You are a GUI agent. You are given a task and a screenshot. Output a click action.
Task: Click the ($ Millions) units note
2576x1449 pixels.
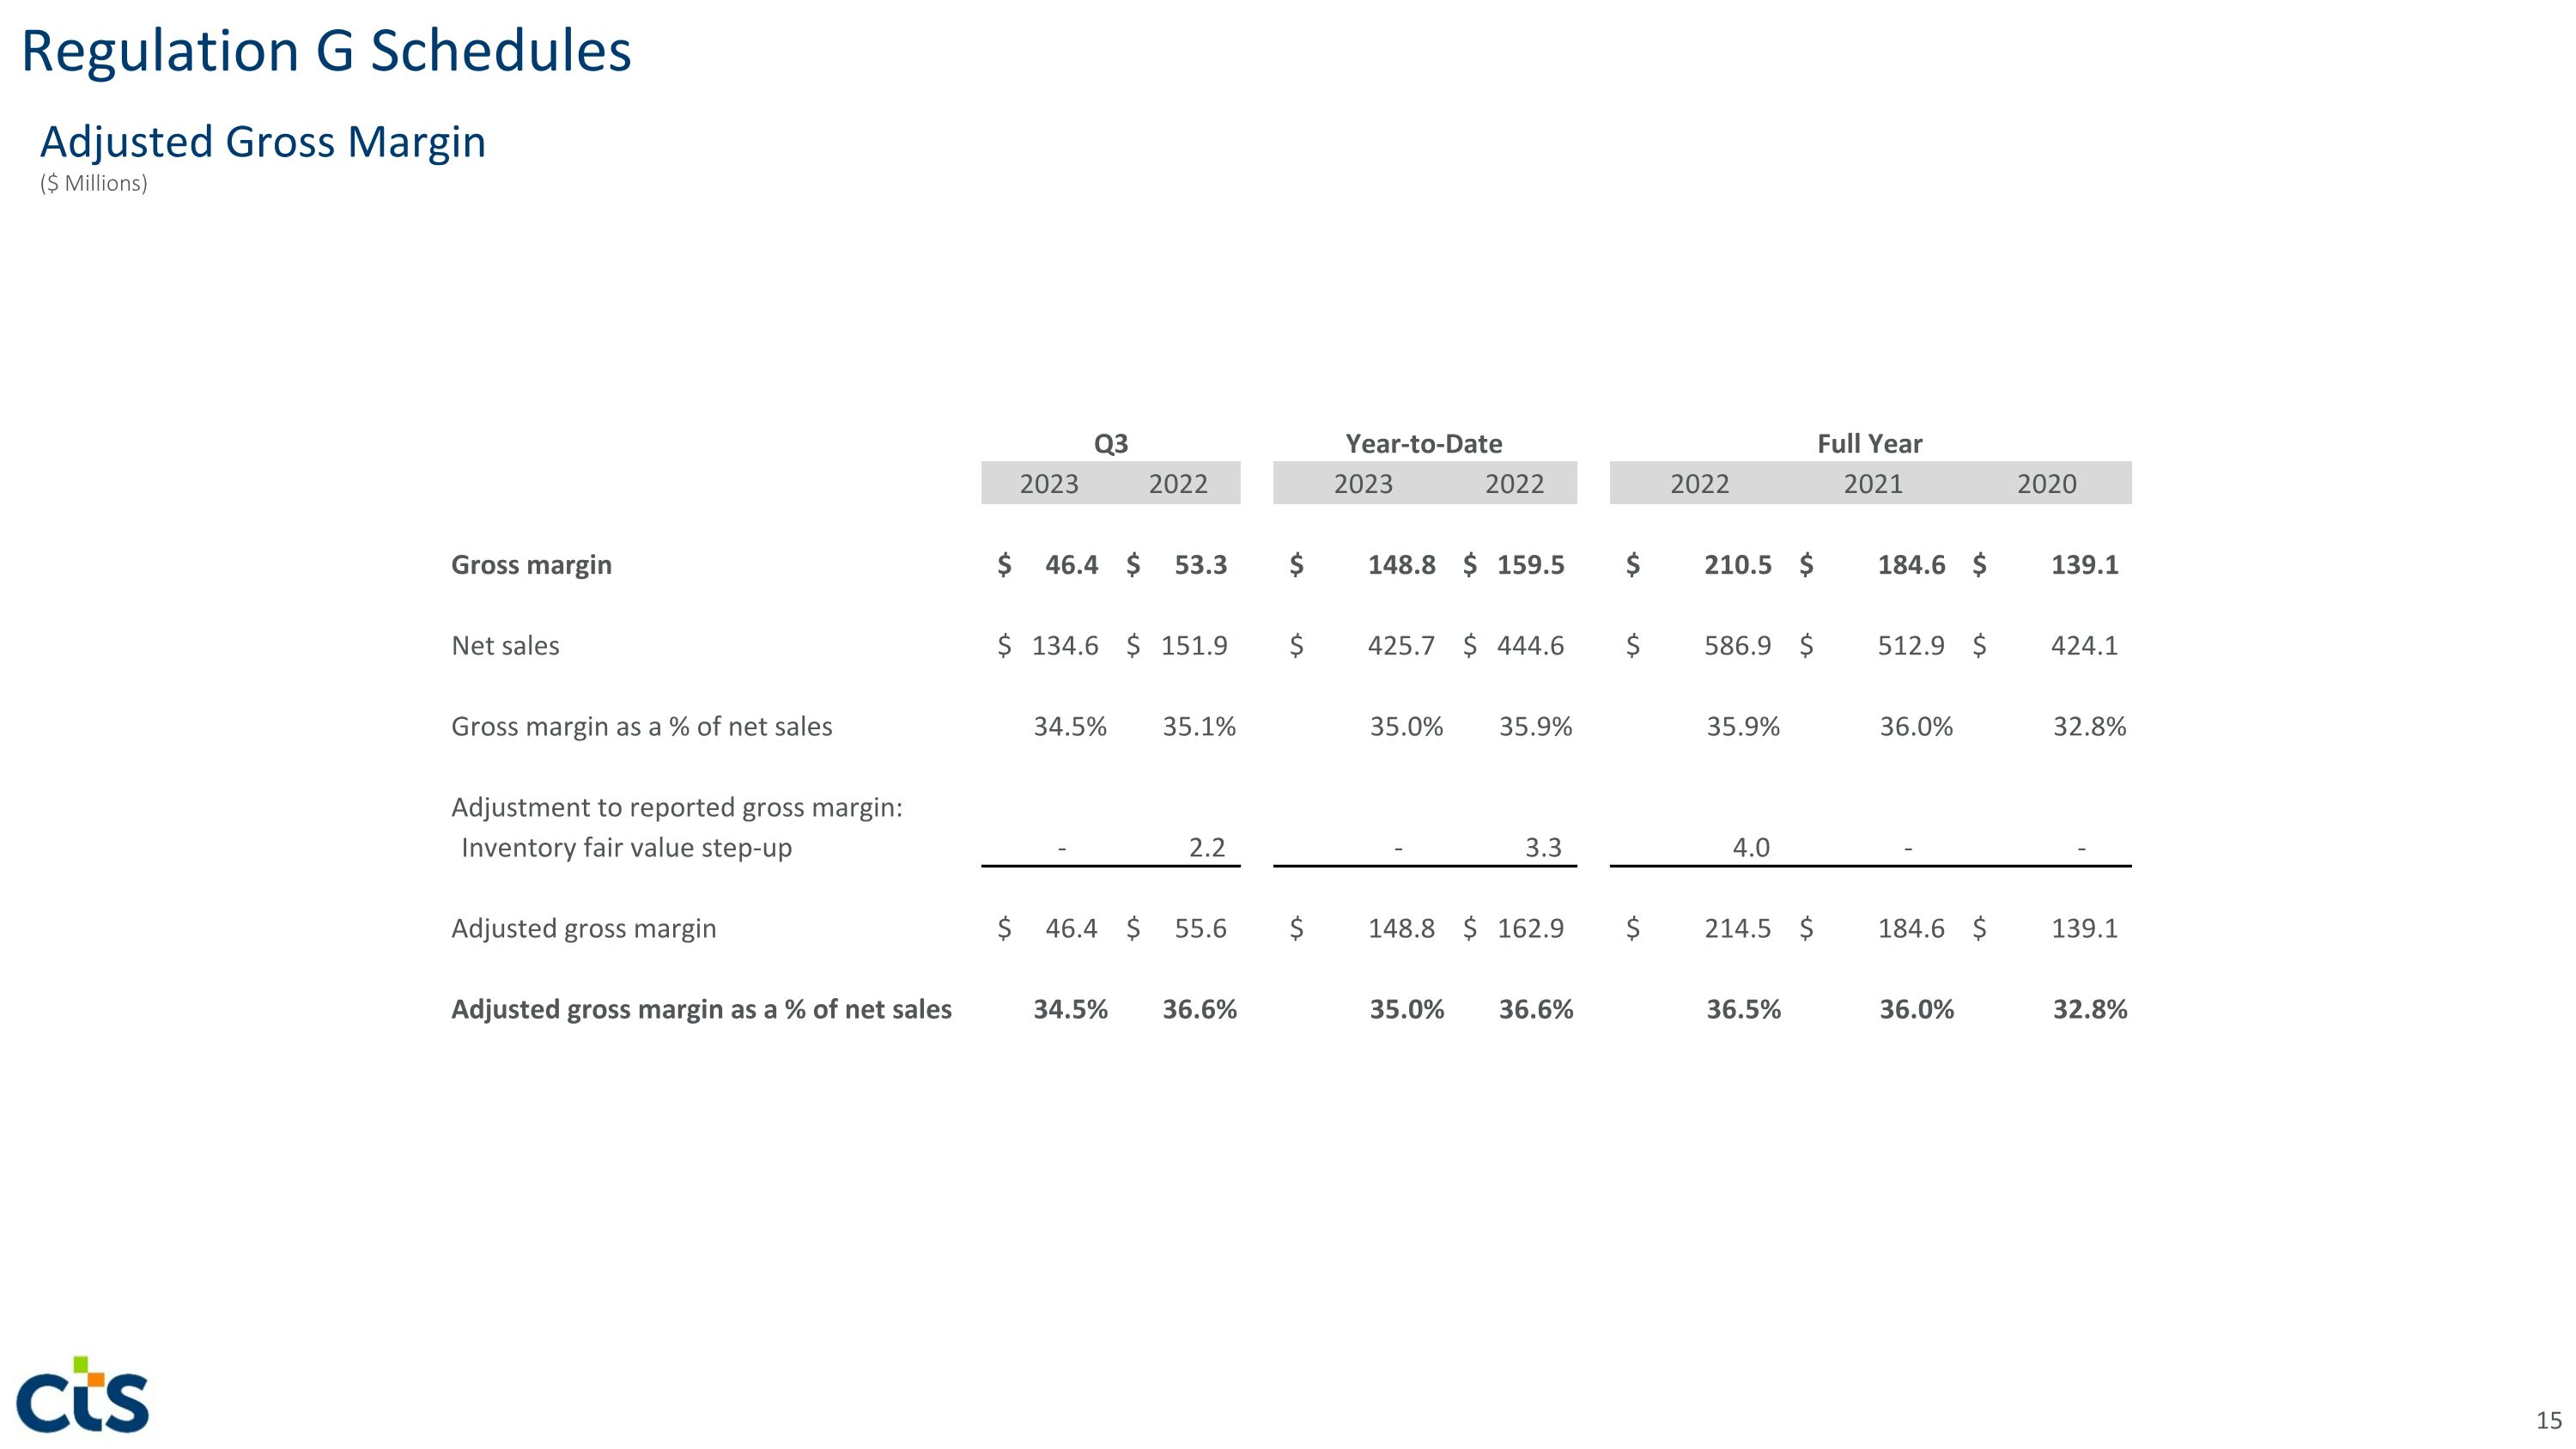(x=94, y=184)
